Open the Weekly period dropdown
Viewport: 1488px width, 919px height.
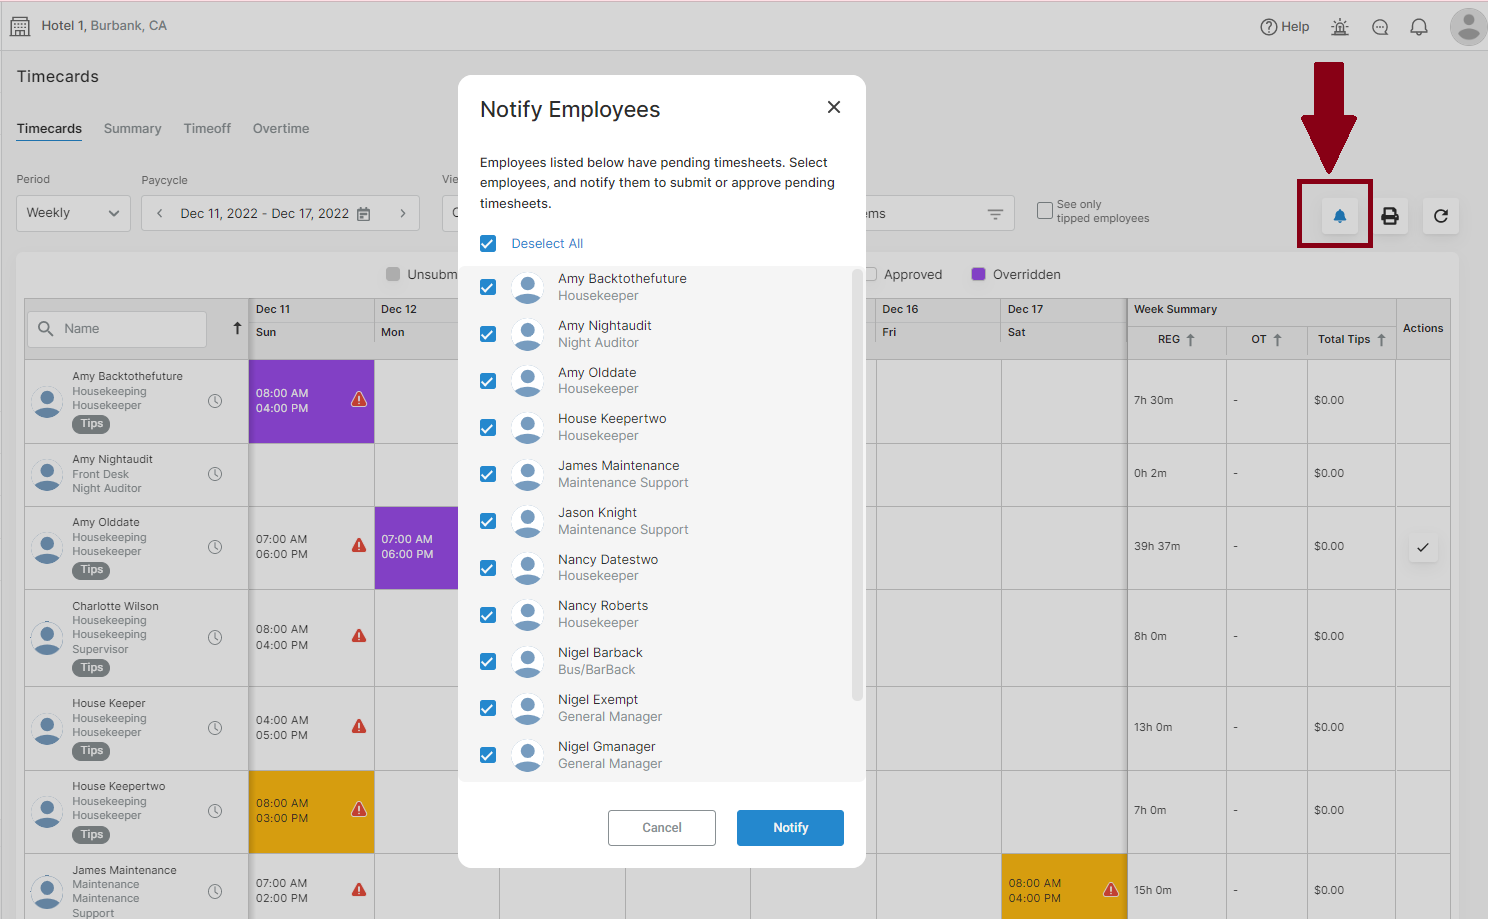pyautogui.click(x=73, y=213)
